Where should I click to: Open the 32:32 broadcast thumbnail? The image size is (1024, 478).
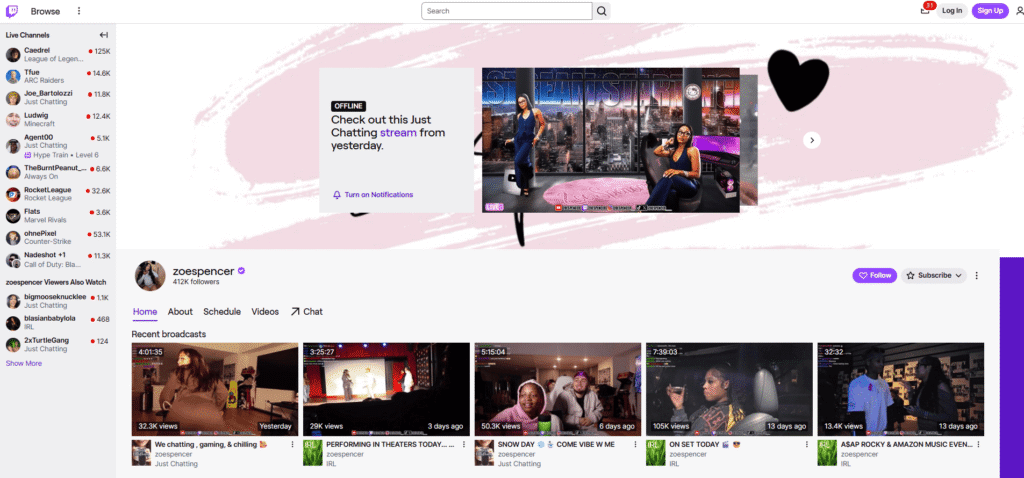point(901,389)
